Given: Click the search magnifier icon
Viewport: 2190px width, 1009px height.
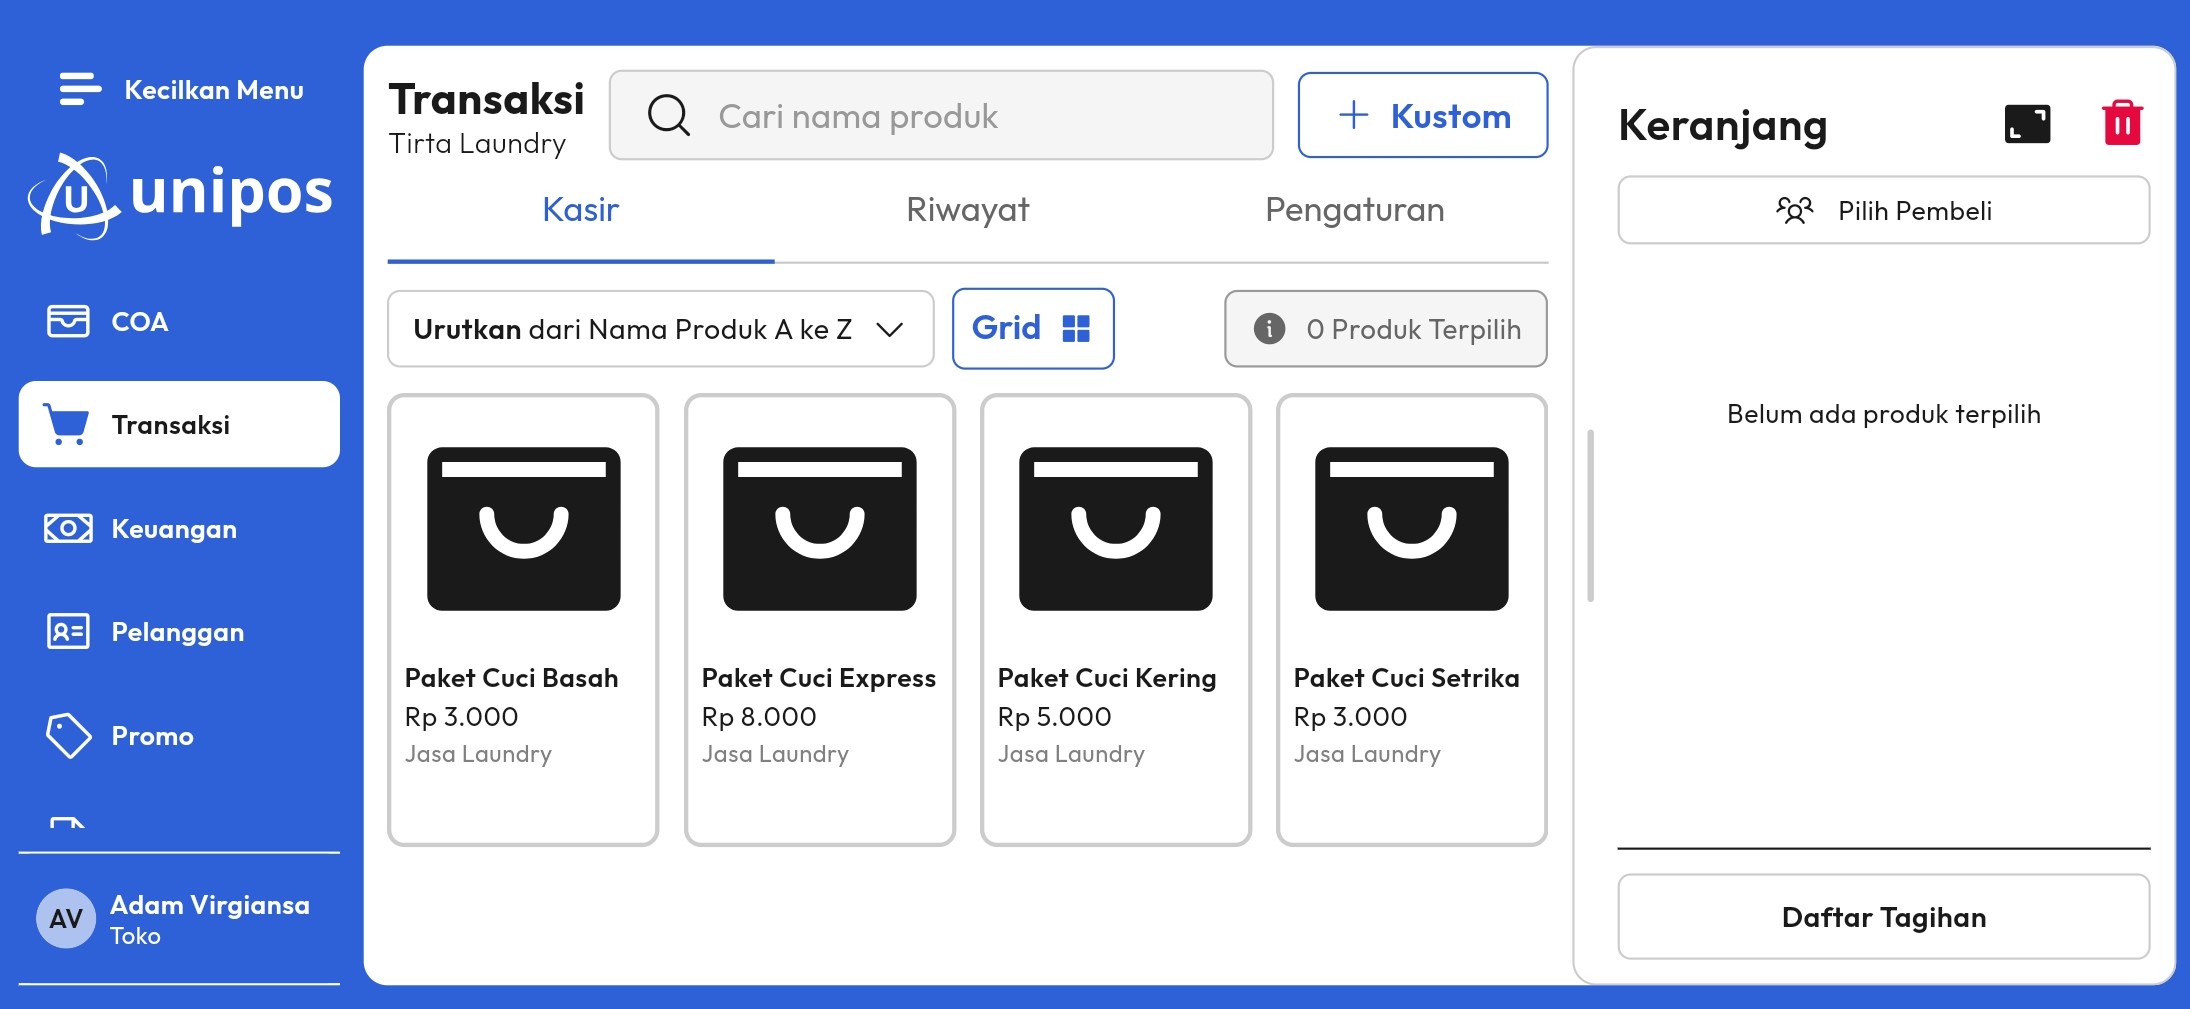Looking at the screenshot, I should point(669,115).
